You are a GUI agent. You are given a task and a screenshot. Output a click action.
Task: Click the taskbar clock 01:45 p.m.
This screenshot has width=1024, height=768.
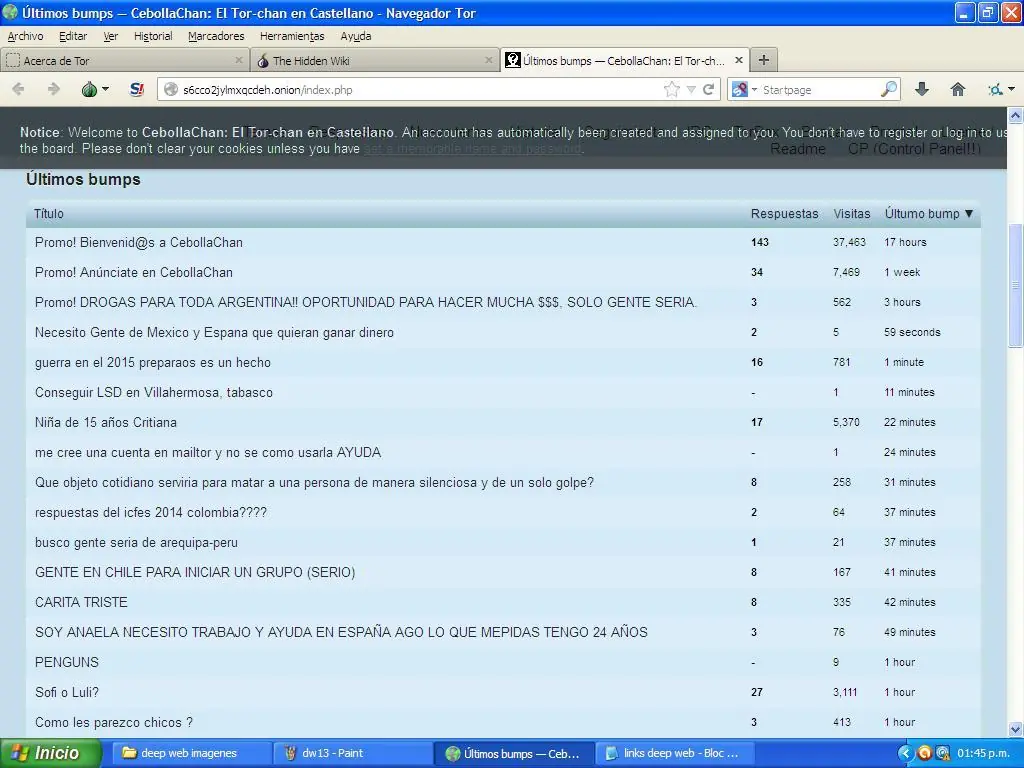pyautogui.click(x=984, y=754)
